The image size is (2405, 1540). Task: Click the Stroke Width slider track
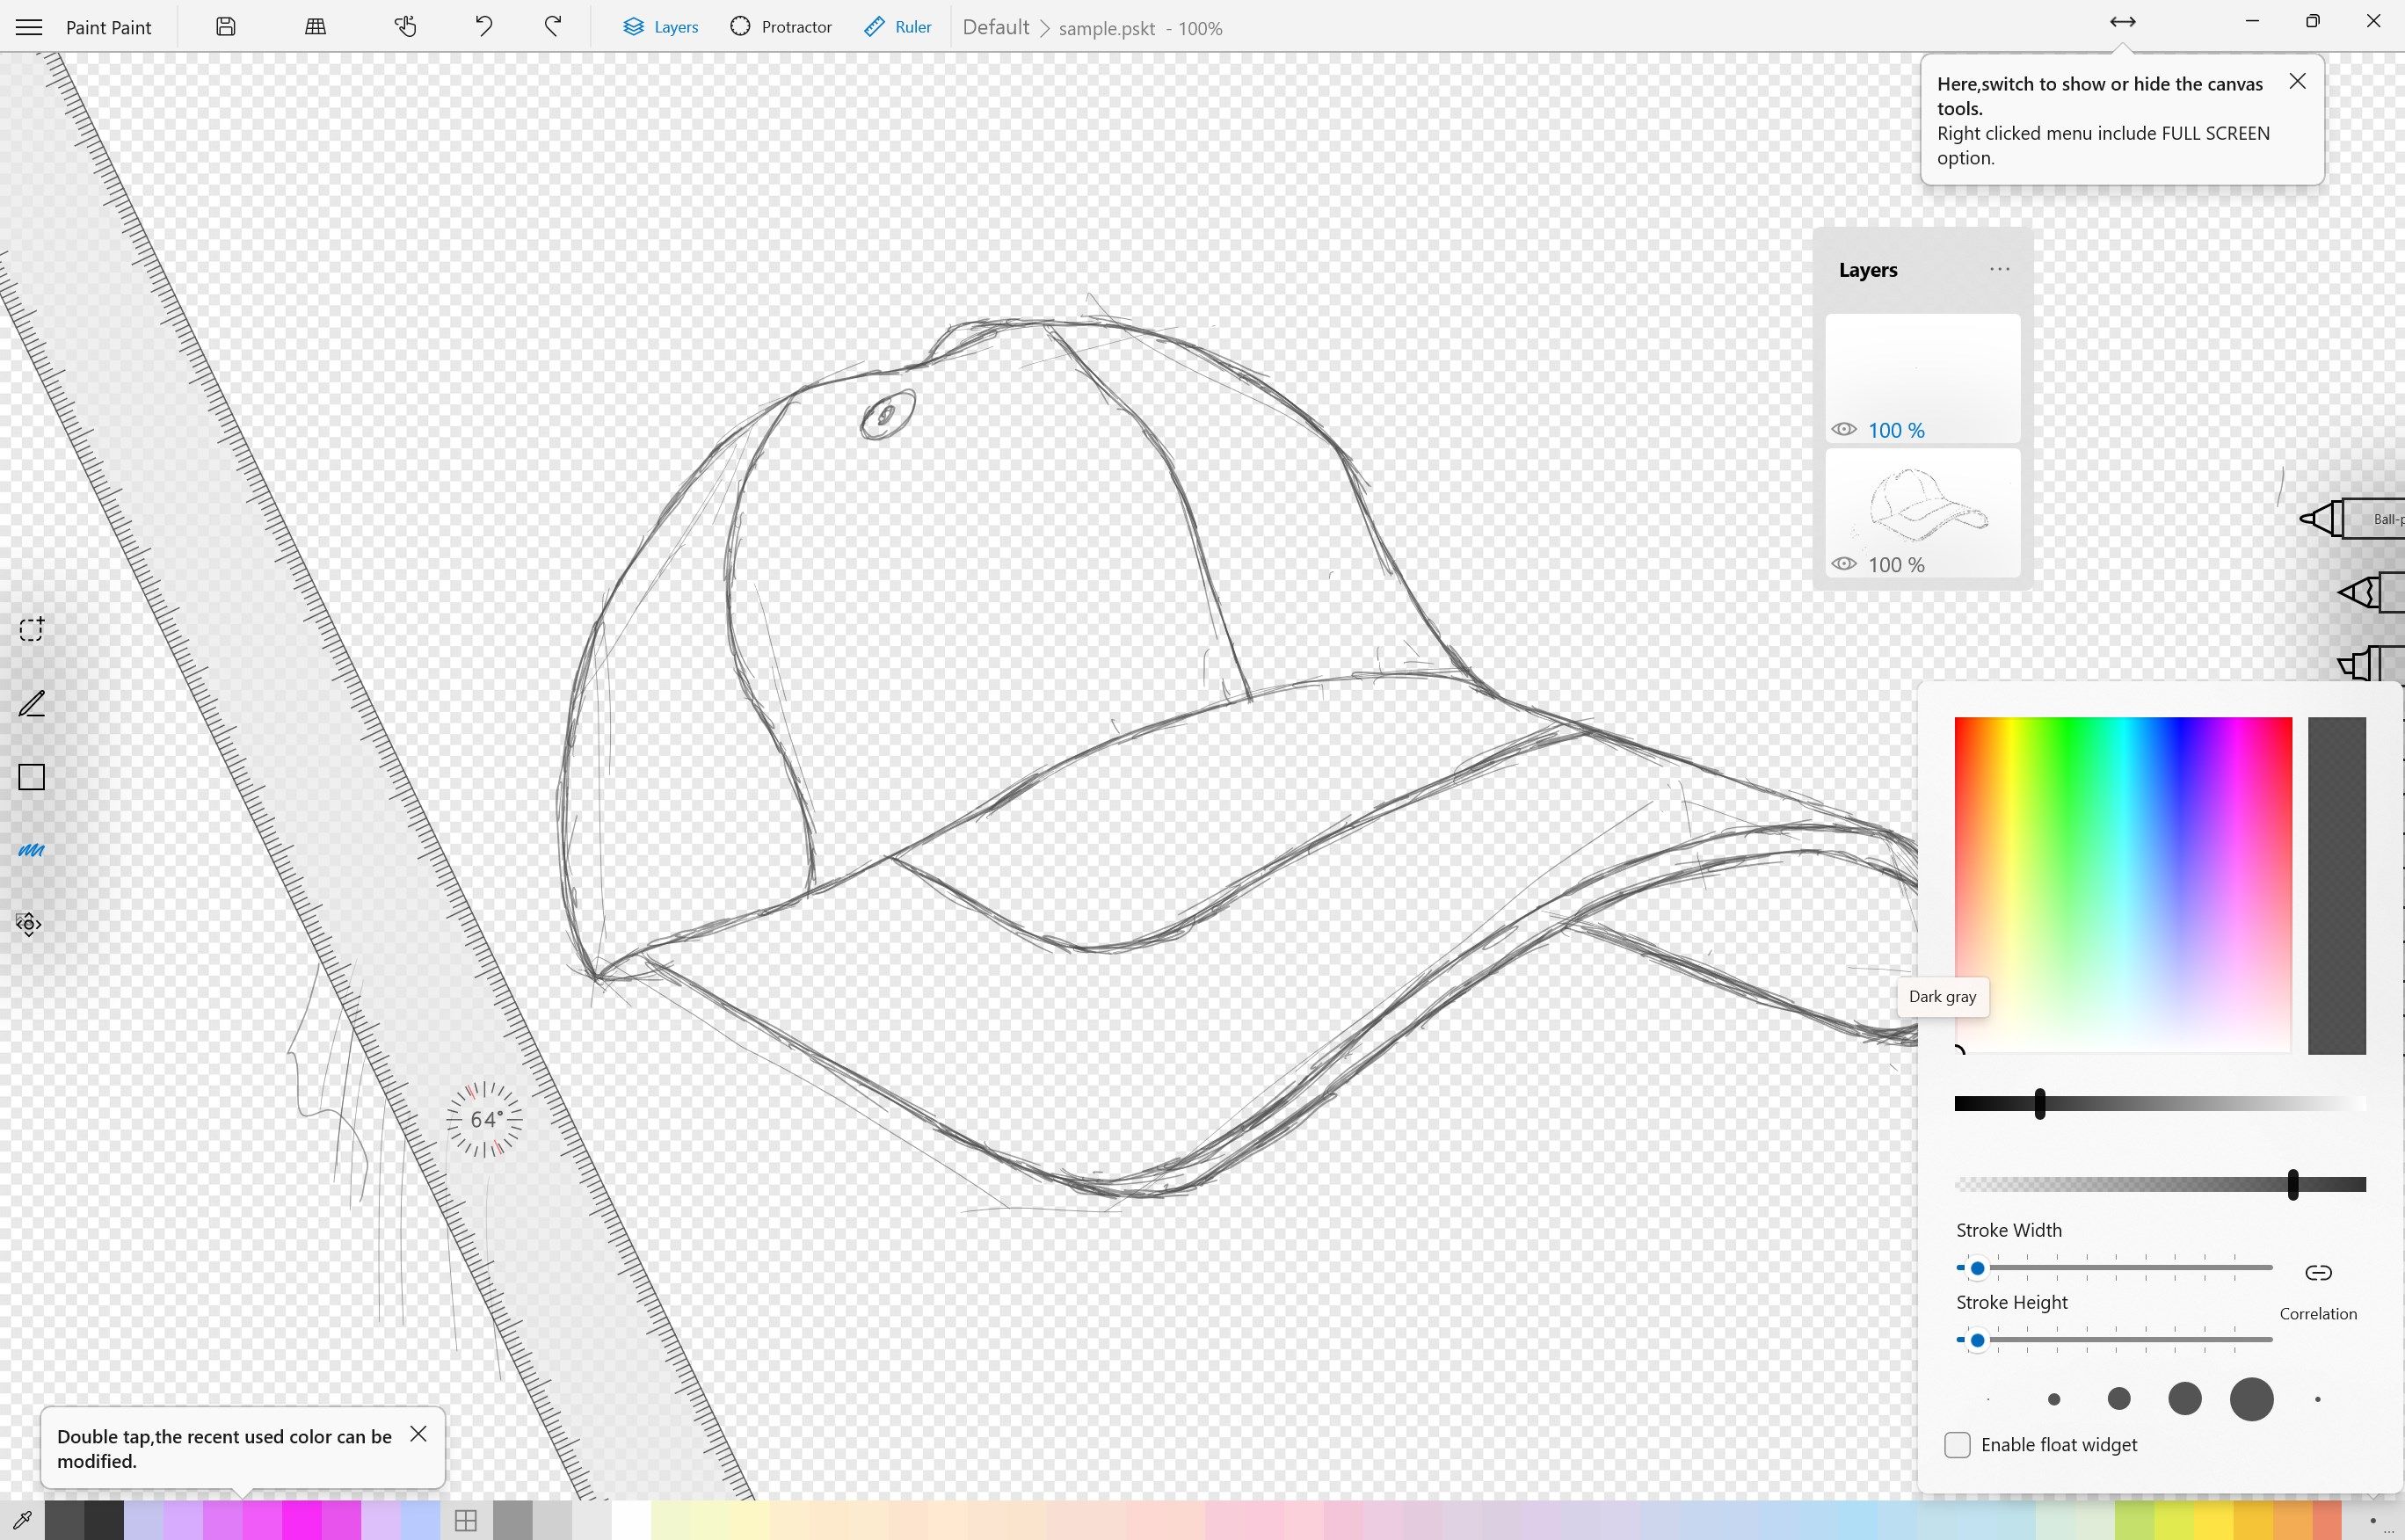[x=2115, y=1268]
